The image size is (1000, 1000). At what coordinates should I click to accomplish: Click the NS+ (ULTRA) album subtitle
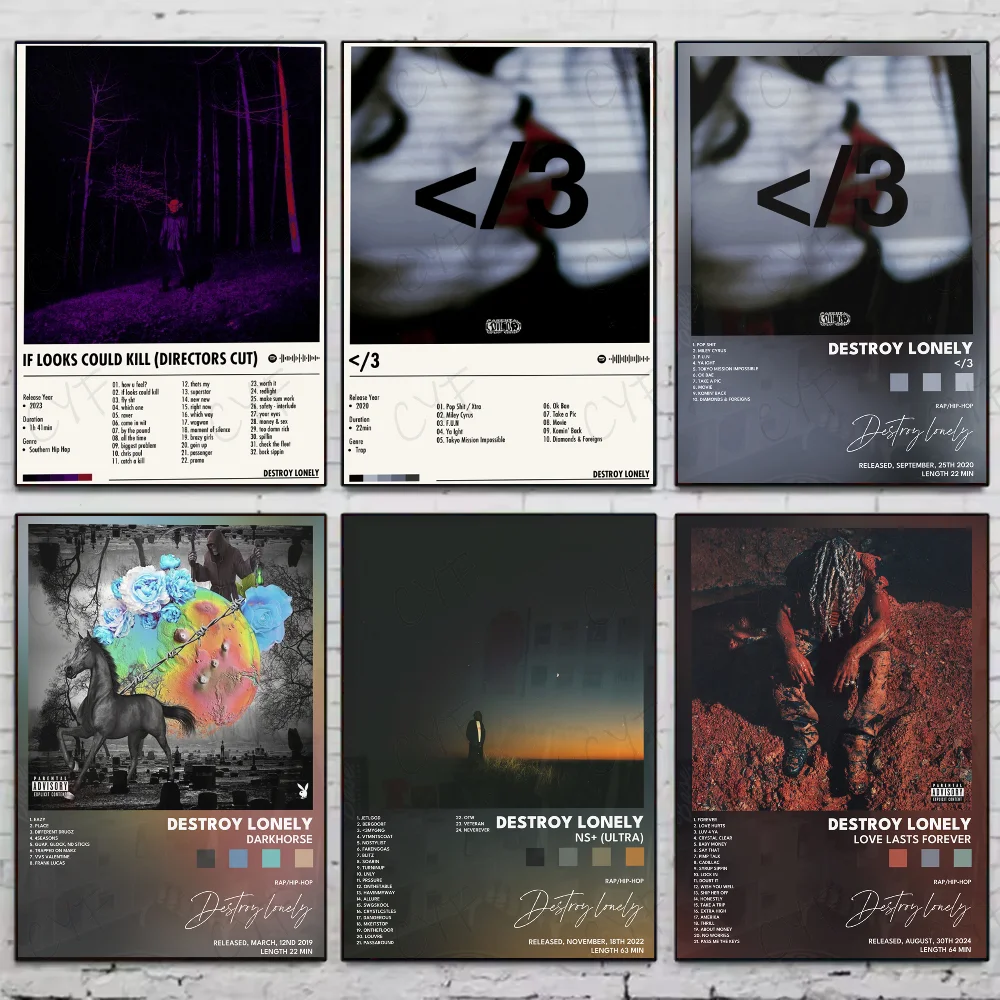(x=609, y=837)
